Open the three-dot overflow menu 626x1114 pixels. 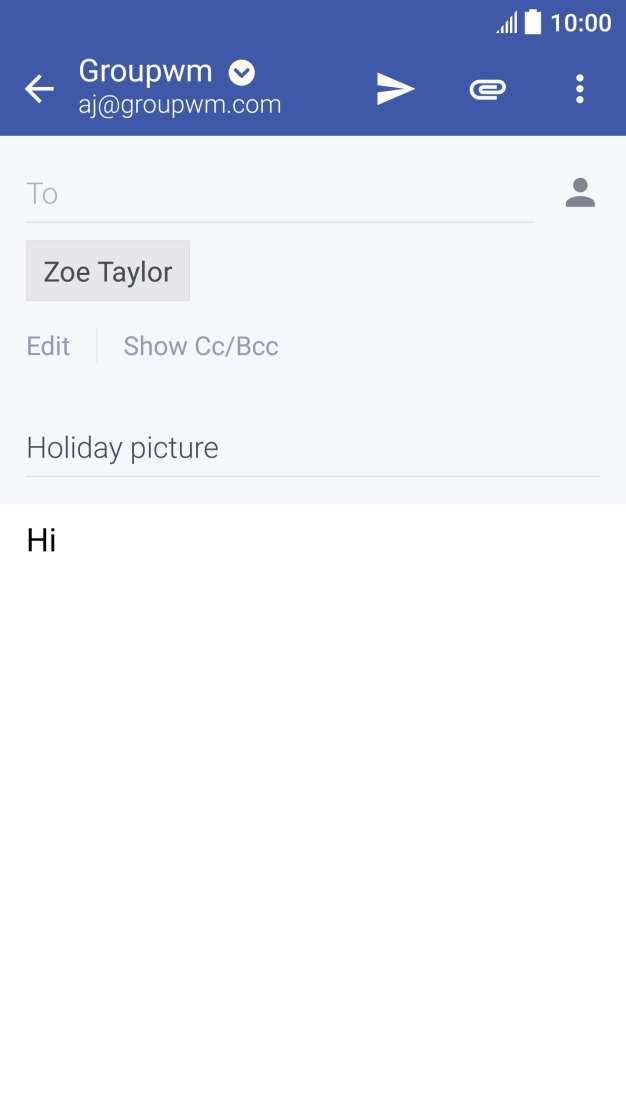pos(580,89)
